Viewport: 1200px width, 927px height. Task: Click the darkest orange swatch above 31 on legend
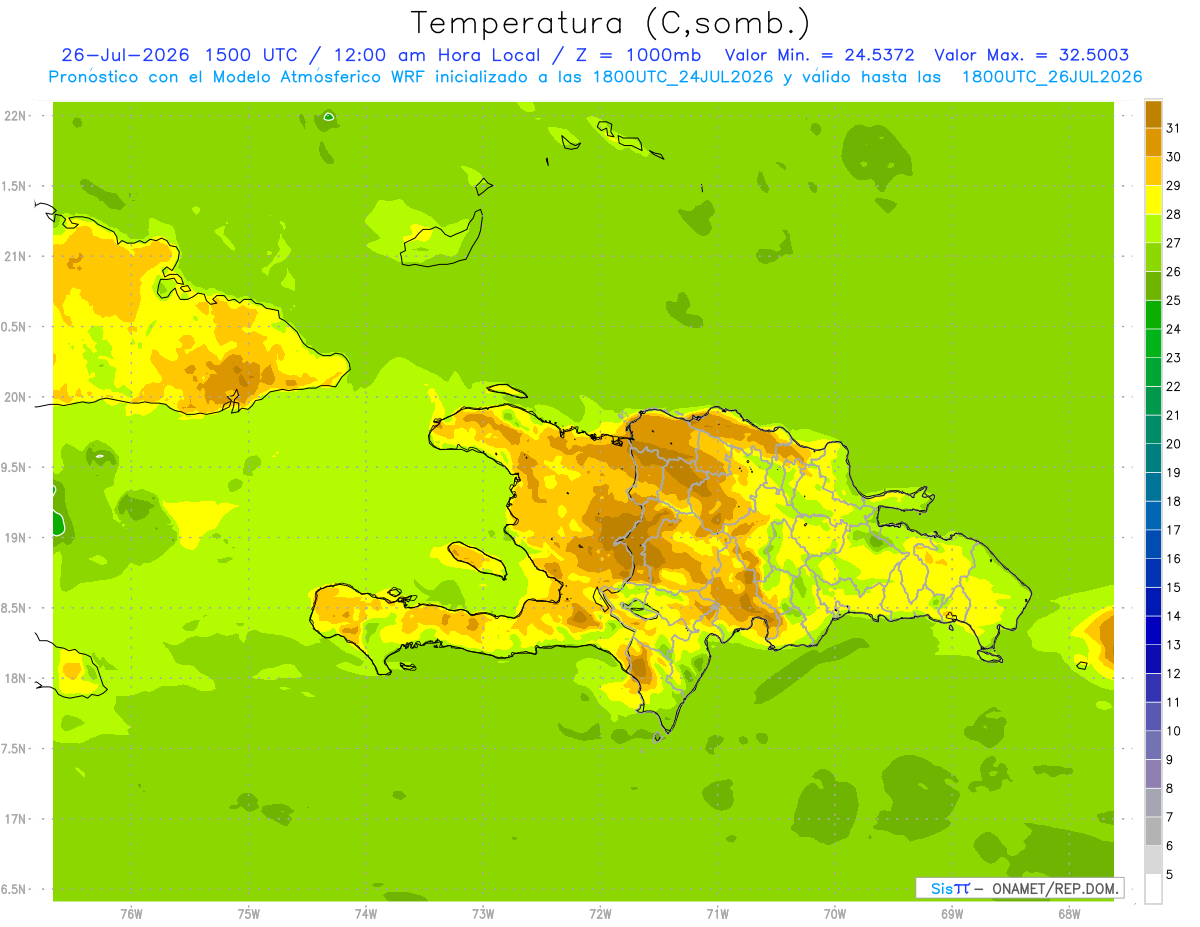(x=1153, y=114)
